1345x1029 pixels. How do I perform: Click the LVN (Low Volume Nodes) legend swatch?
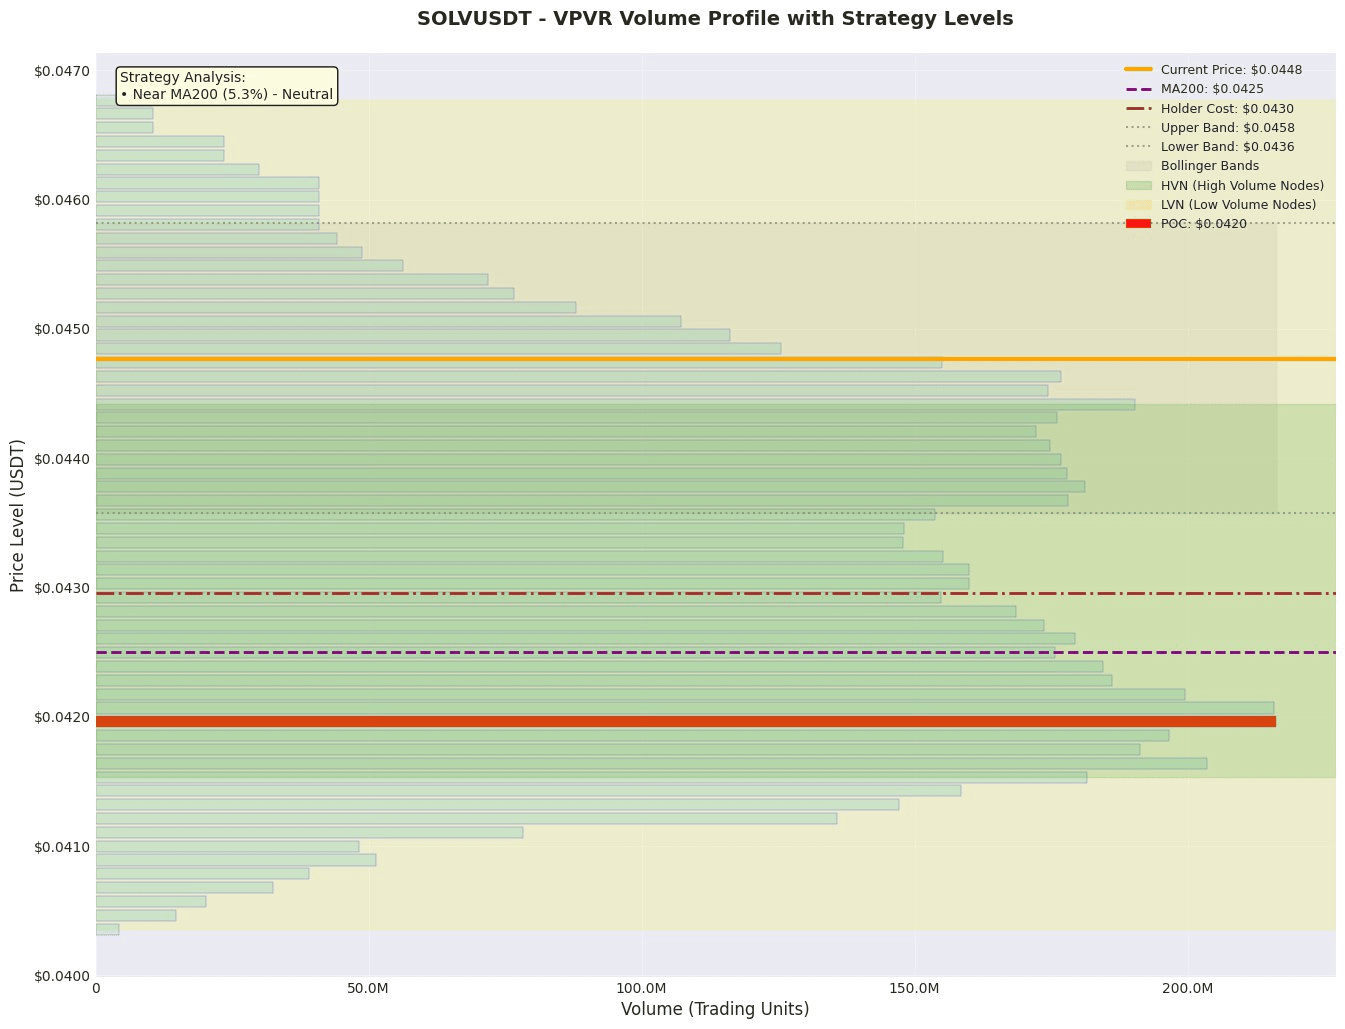[x=1138, y=205]
